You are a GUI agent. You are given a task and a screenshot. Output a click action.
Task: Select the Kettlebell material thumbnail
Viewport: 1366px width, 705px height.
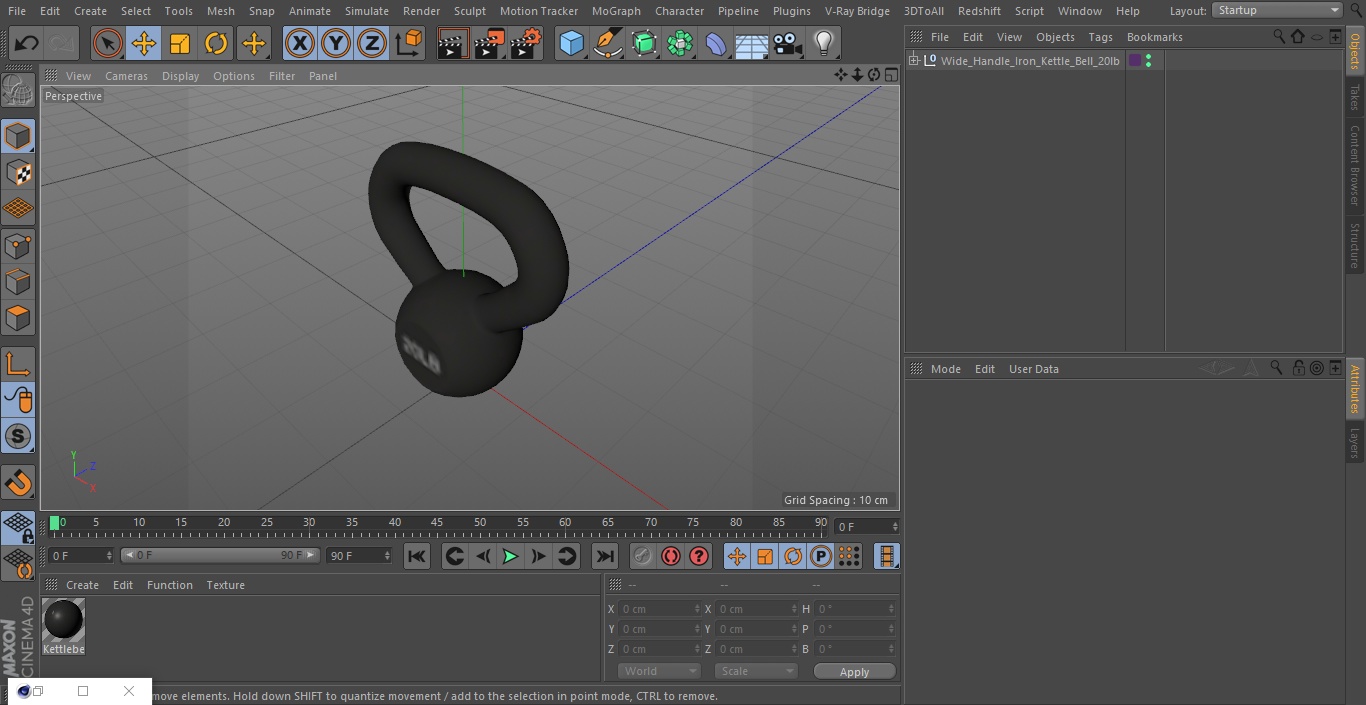click(64, 620)
